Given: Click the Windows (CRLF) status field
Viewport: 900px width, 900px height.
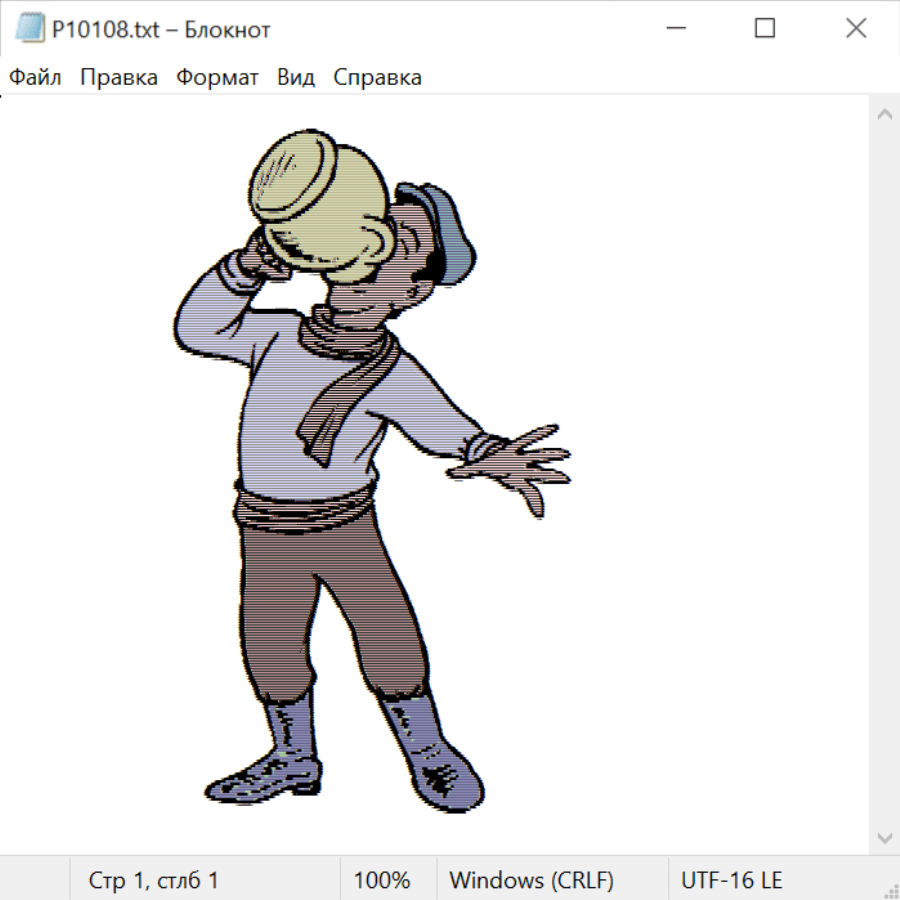Looking at the screenshot, I should [531, 880].
